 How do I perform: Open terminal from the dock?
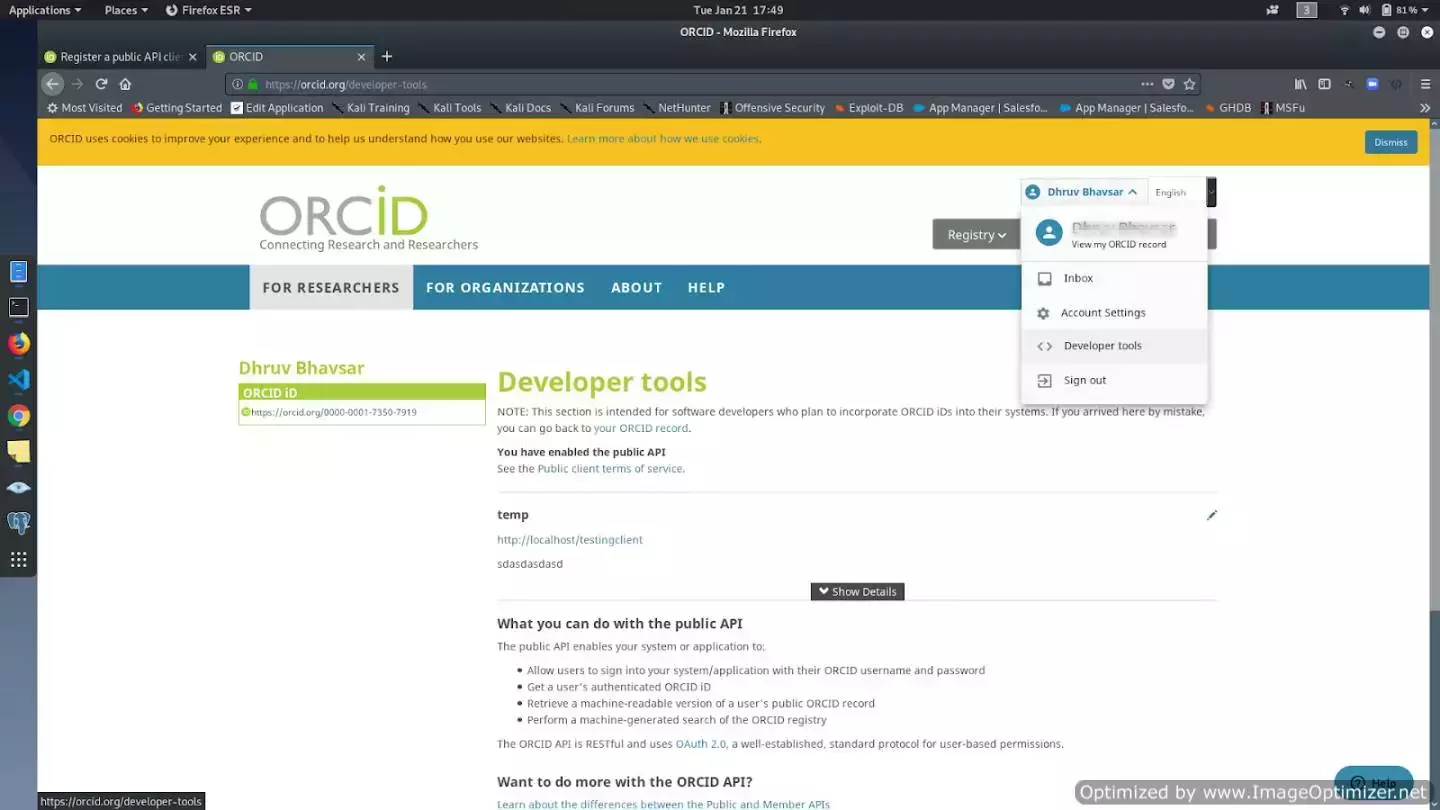(18, 307)
